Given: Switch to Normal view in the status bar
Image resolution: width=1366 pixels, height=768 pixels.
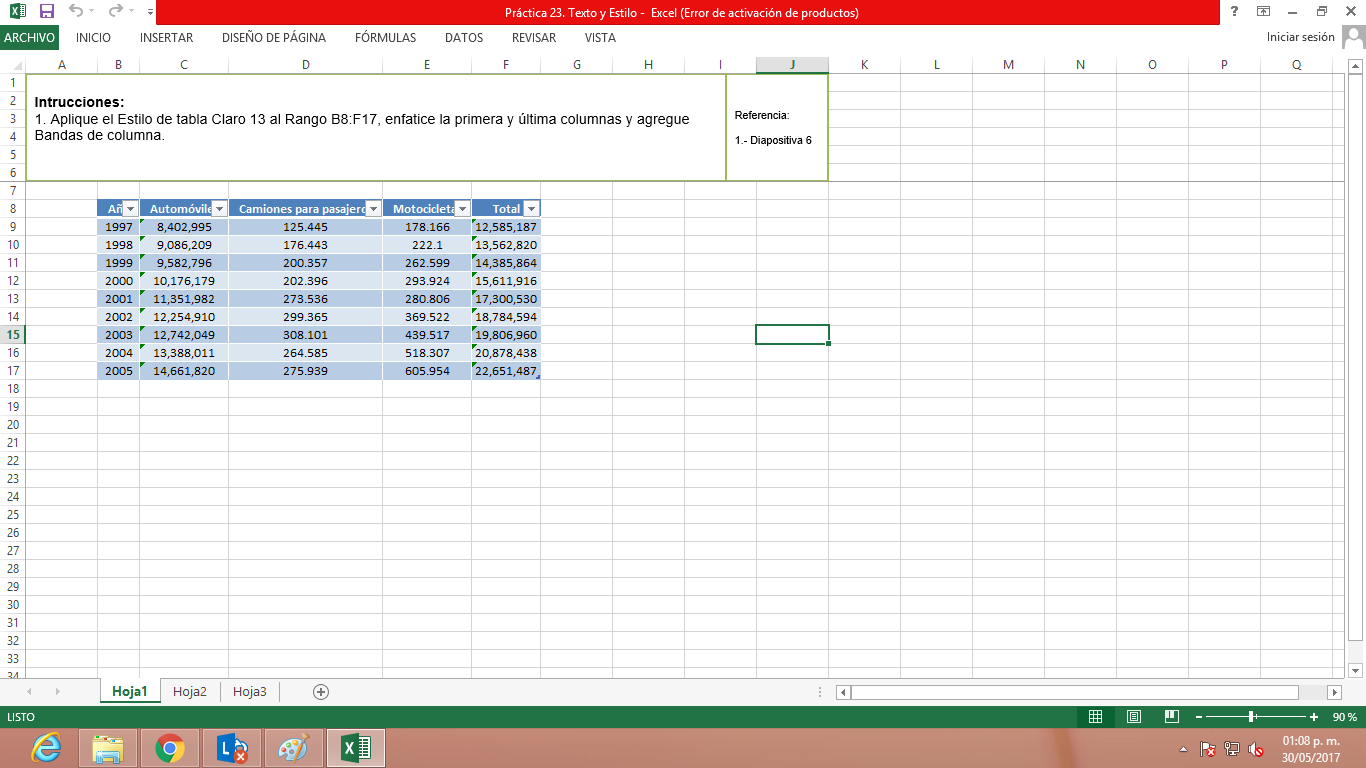Looking at the screenshot, I should [x=1095, y=716].
